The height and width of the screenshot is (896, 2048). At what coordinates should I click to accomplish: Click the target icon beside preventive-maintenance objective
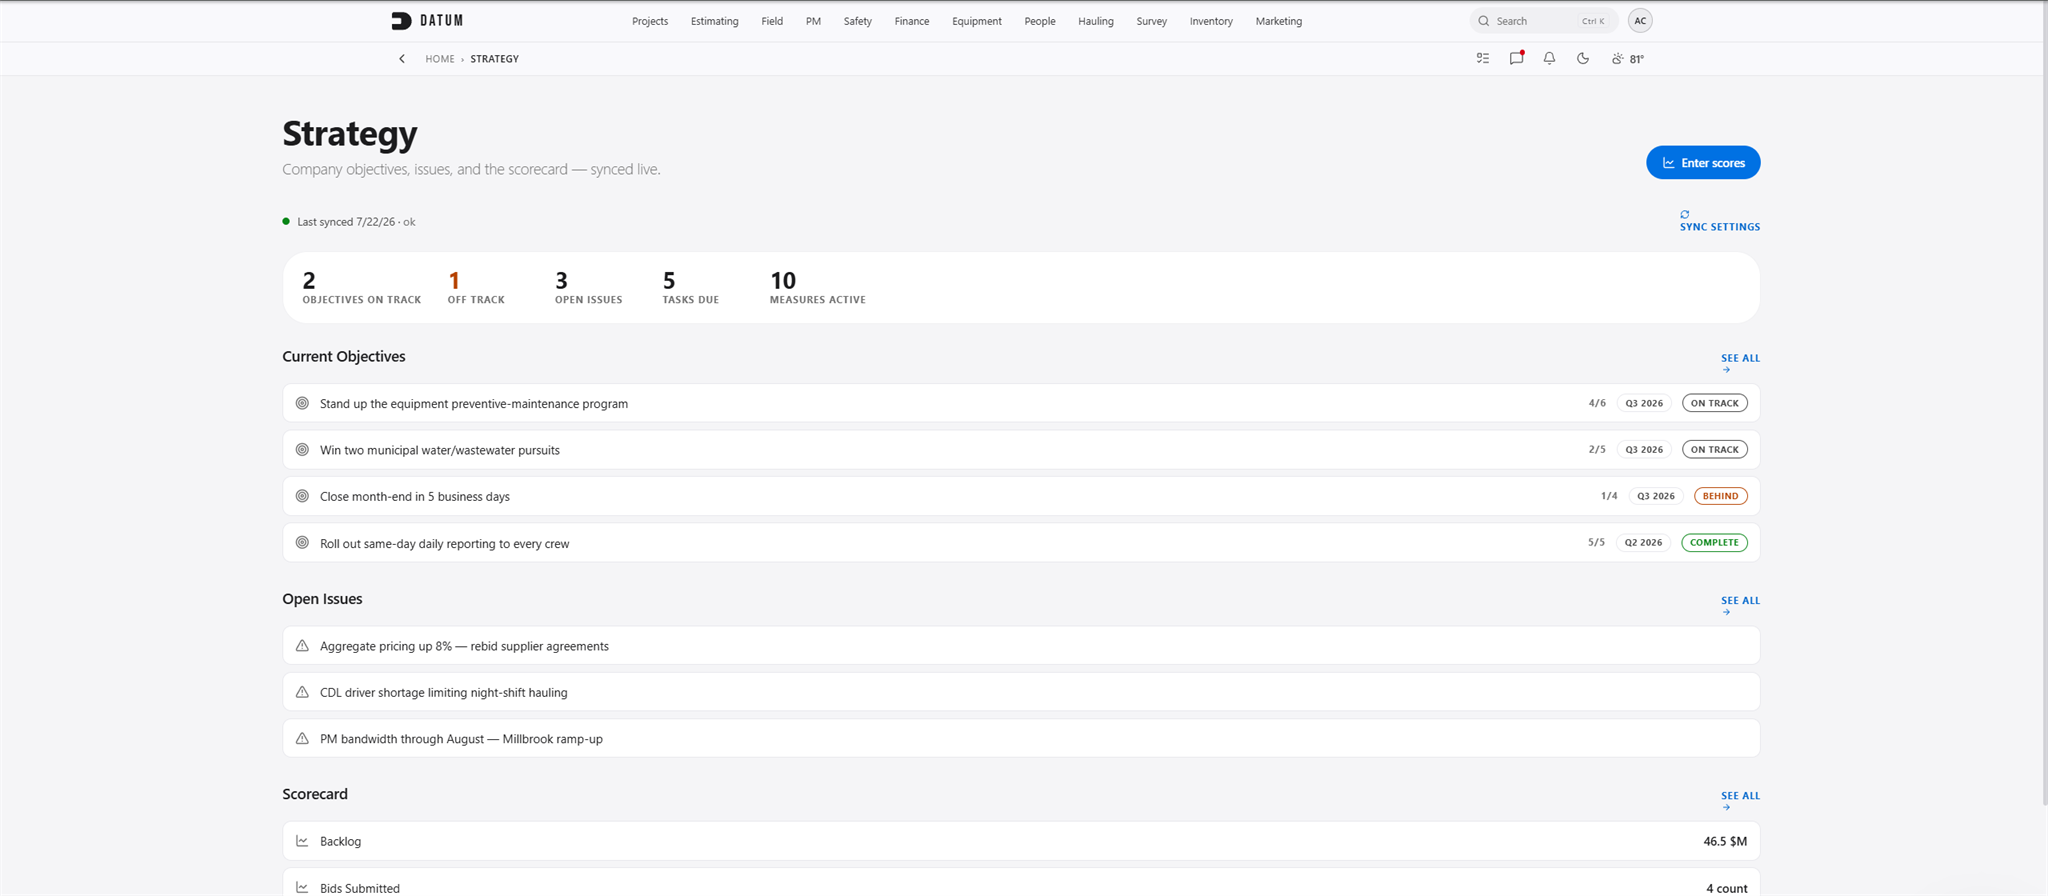point(302,403)
